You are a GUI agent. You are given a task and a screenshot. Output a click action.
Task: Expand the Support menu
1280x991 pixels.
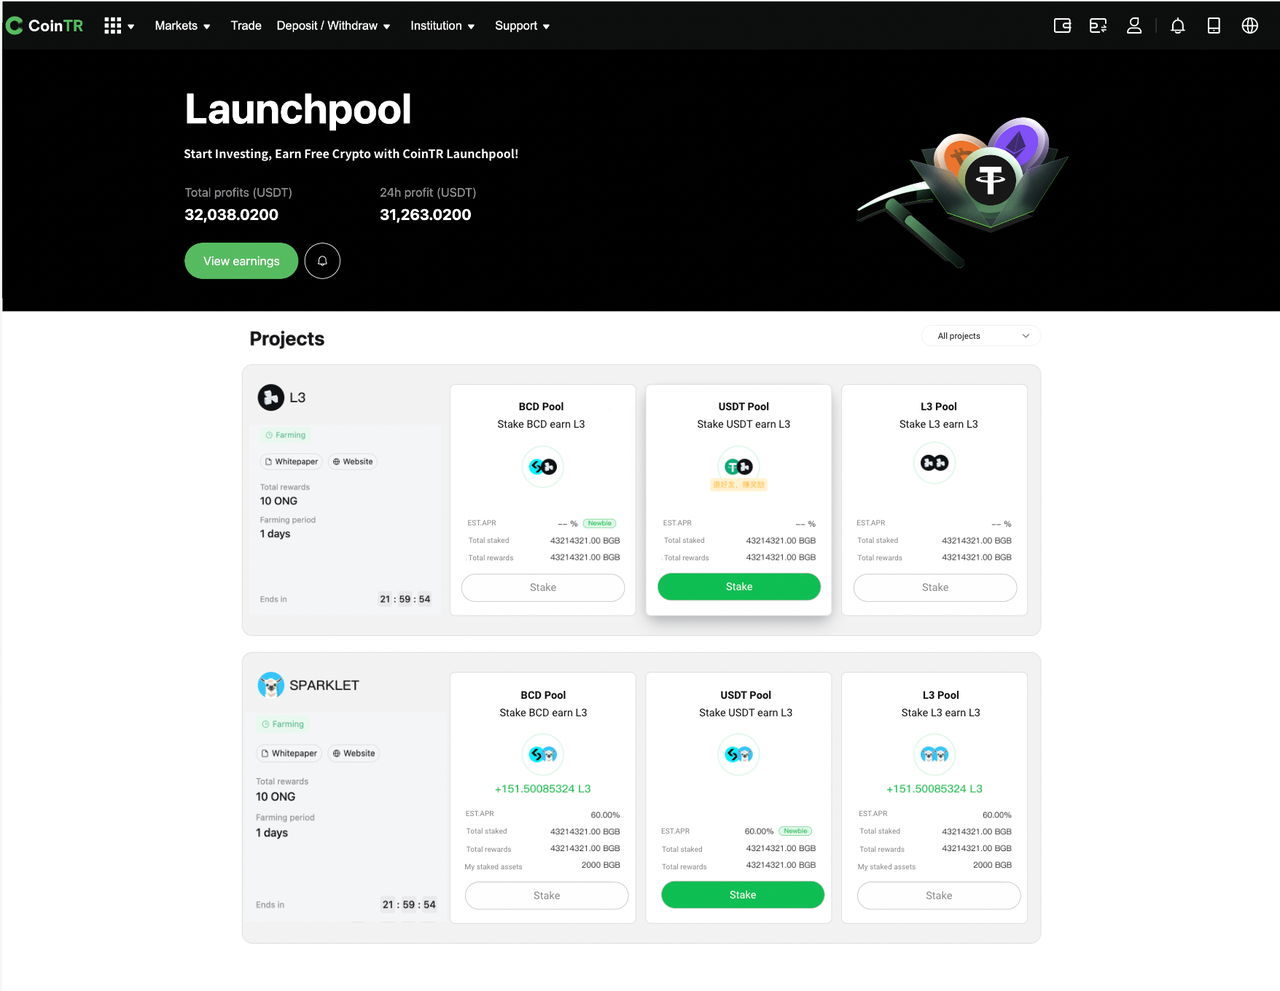click(x=523, y=26)
